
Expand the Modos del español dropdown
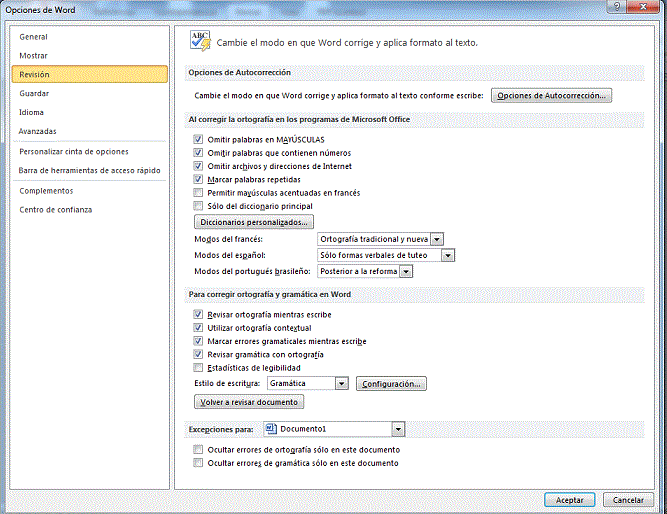pyautogui.click(x=448, y=255)
